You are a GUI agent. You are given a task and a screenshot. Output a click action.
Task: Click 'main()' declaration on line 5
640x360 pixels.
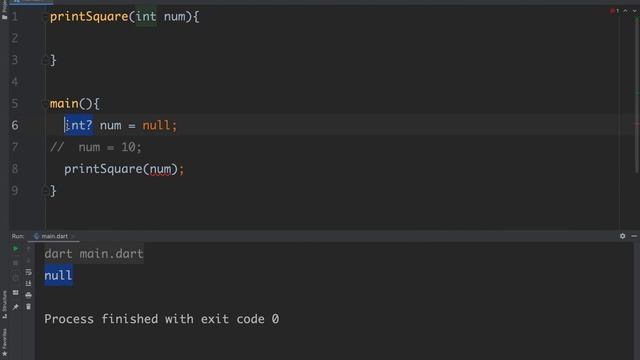pyautogui.click(x=71, y=104)
